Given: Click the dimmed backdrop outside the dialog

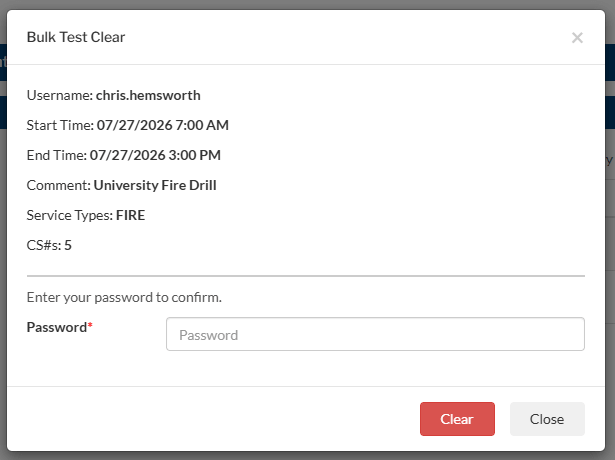Looking at the screenshot, I should pyautogui.click(x=3, y=235).
